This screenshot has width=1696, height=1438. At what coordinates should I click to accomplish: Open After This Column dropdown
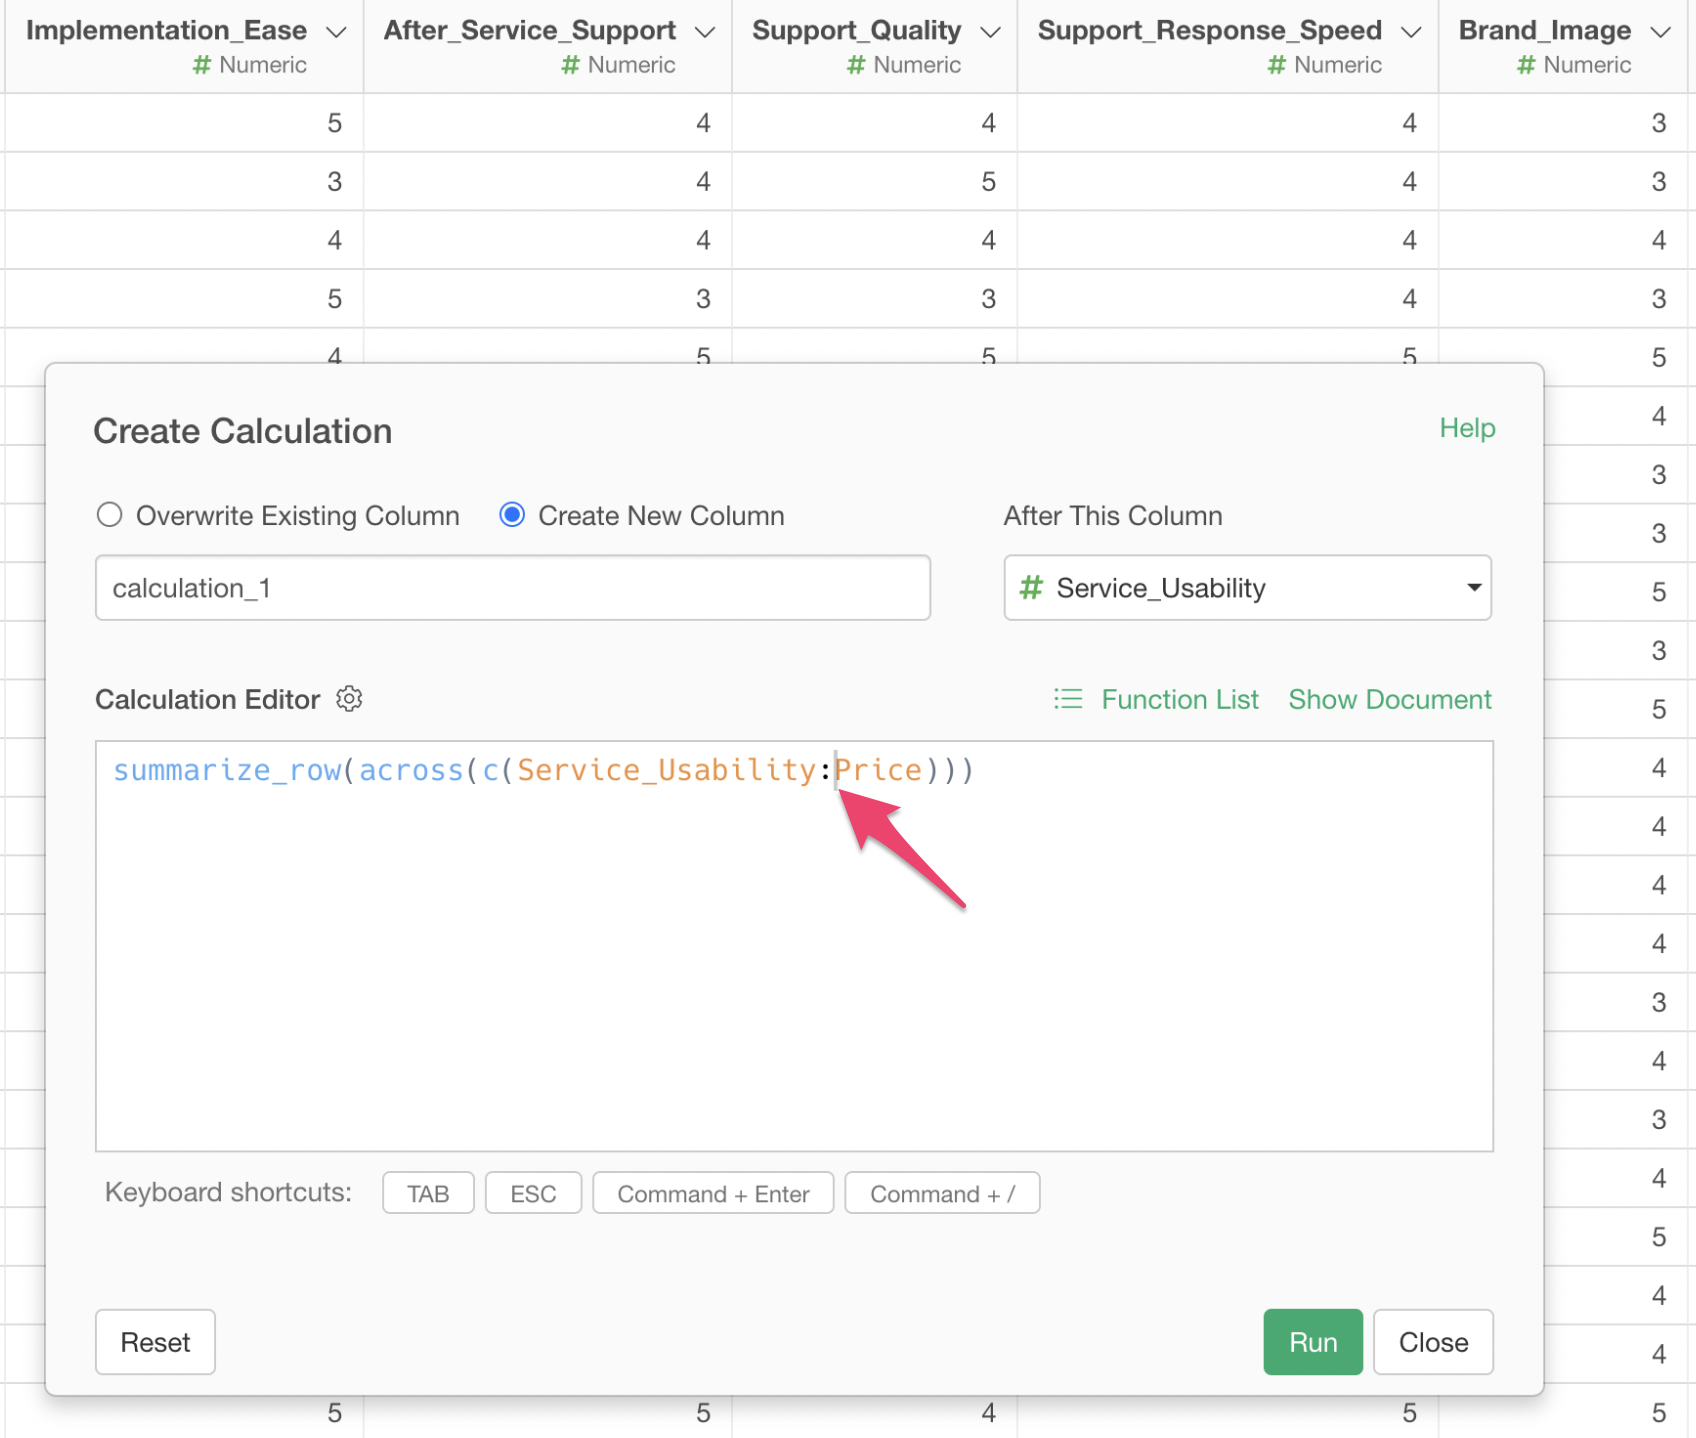point(1247,588)
